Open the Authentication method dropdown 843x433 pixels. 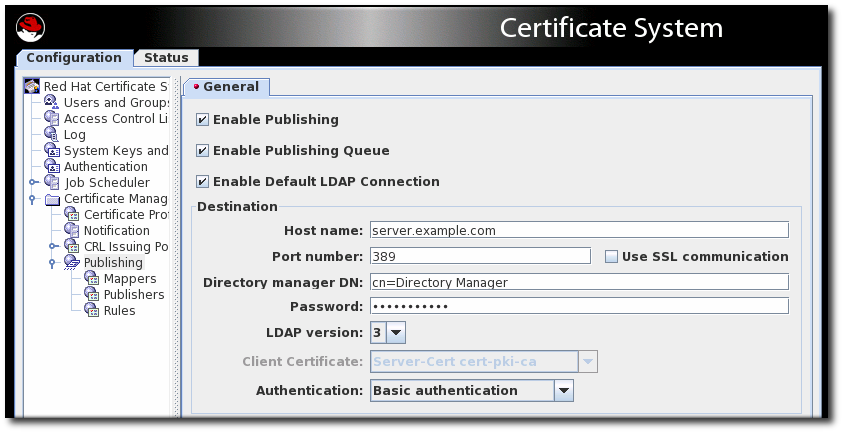tap(563, 391)
